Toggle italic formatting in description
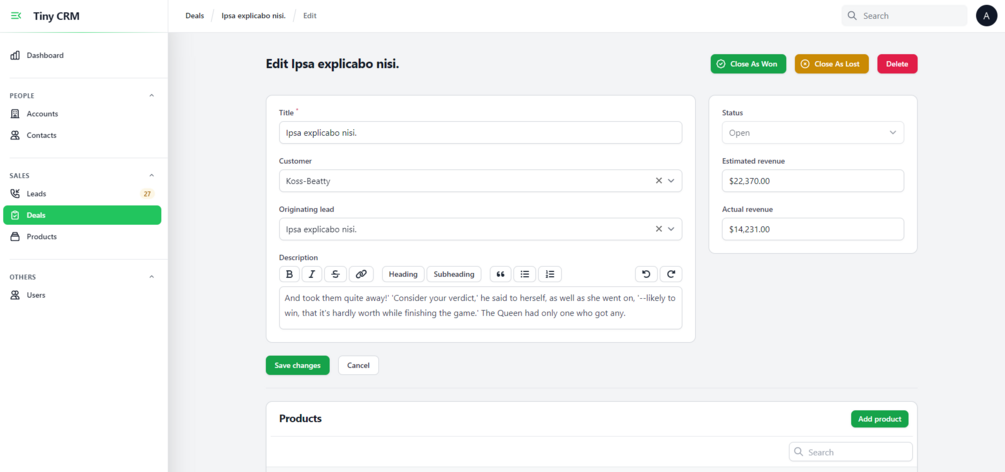Image resolution: width=1005 pixels, height=472 pixels. pyautogui.click(x=312, y=274)
